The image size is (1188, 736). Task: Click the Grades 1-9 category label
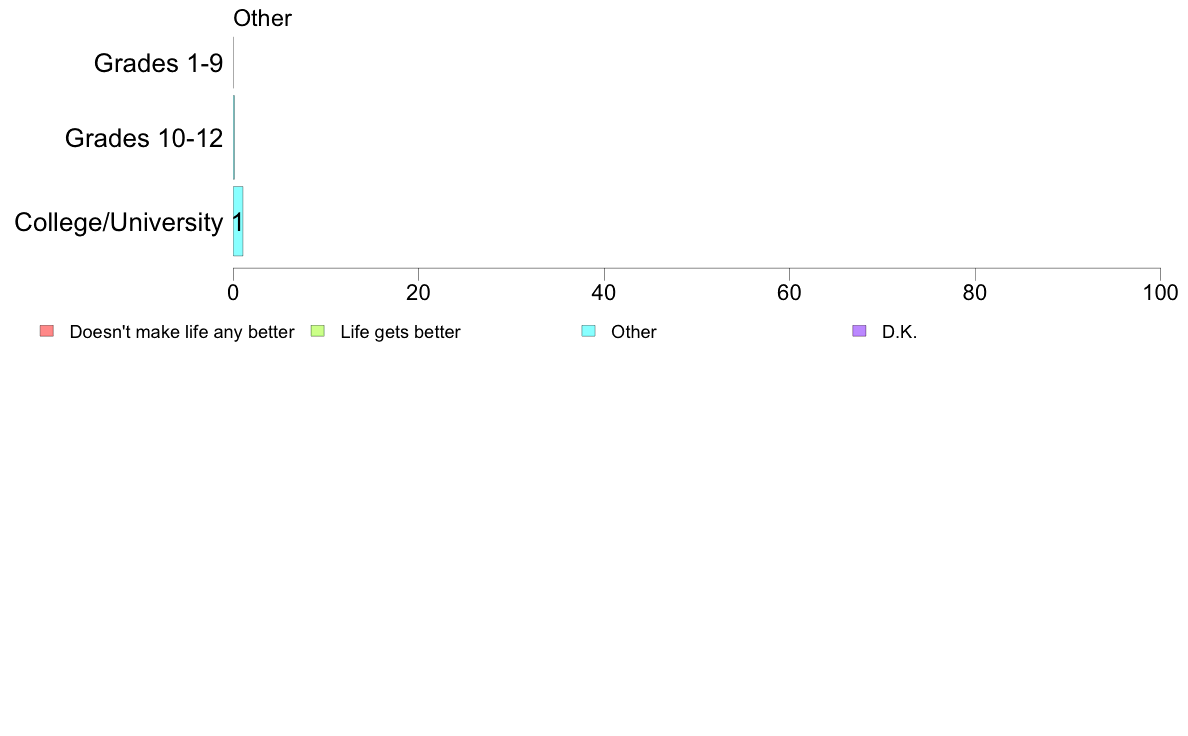(x=158, y=63)
